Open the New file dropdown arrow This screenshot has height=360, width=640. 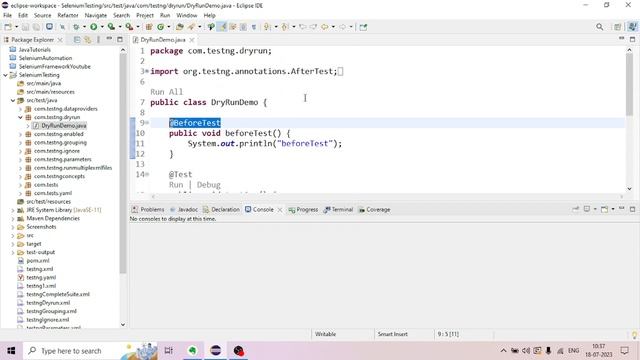pyautogui.click(x=16, y=27)
